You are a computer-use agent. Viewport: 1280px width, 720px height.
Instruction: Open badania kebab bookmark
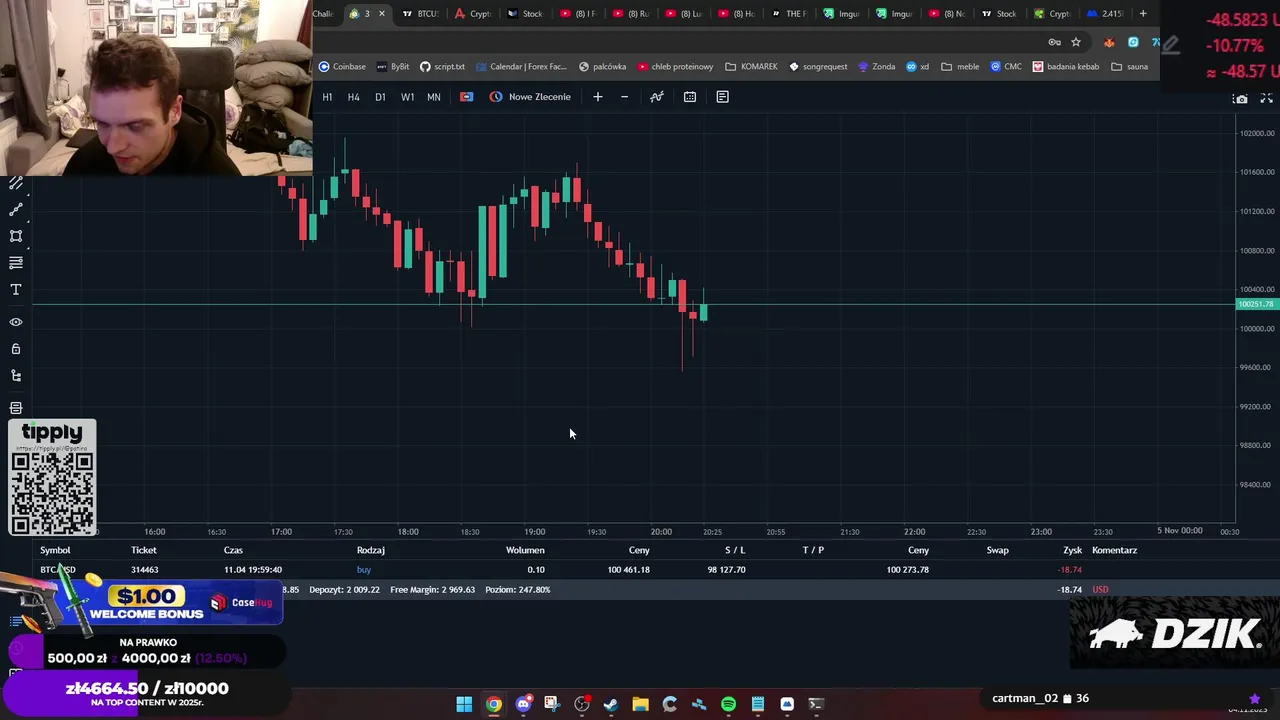click(x=1066, y=67)
